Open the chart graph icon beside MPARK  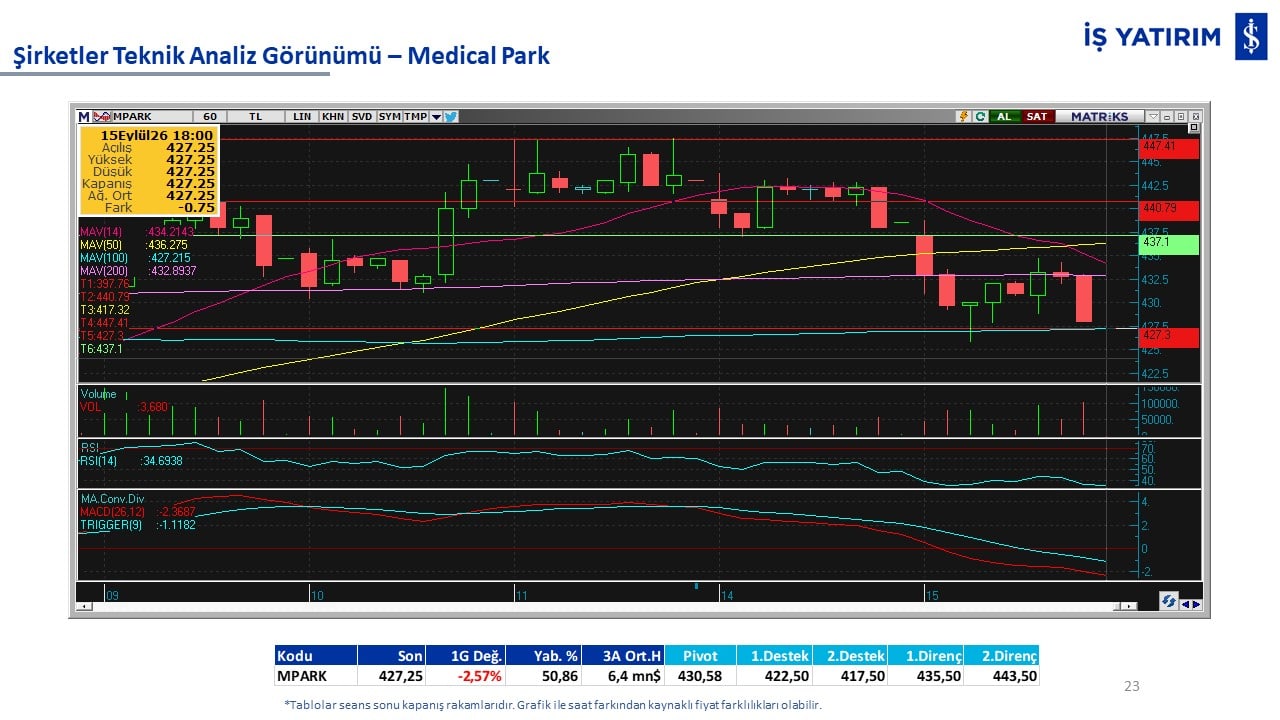point(102,116)
